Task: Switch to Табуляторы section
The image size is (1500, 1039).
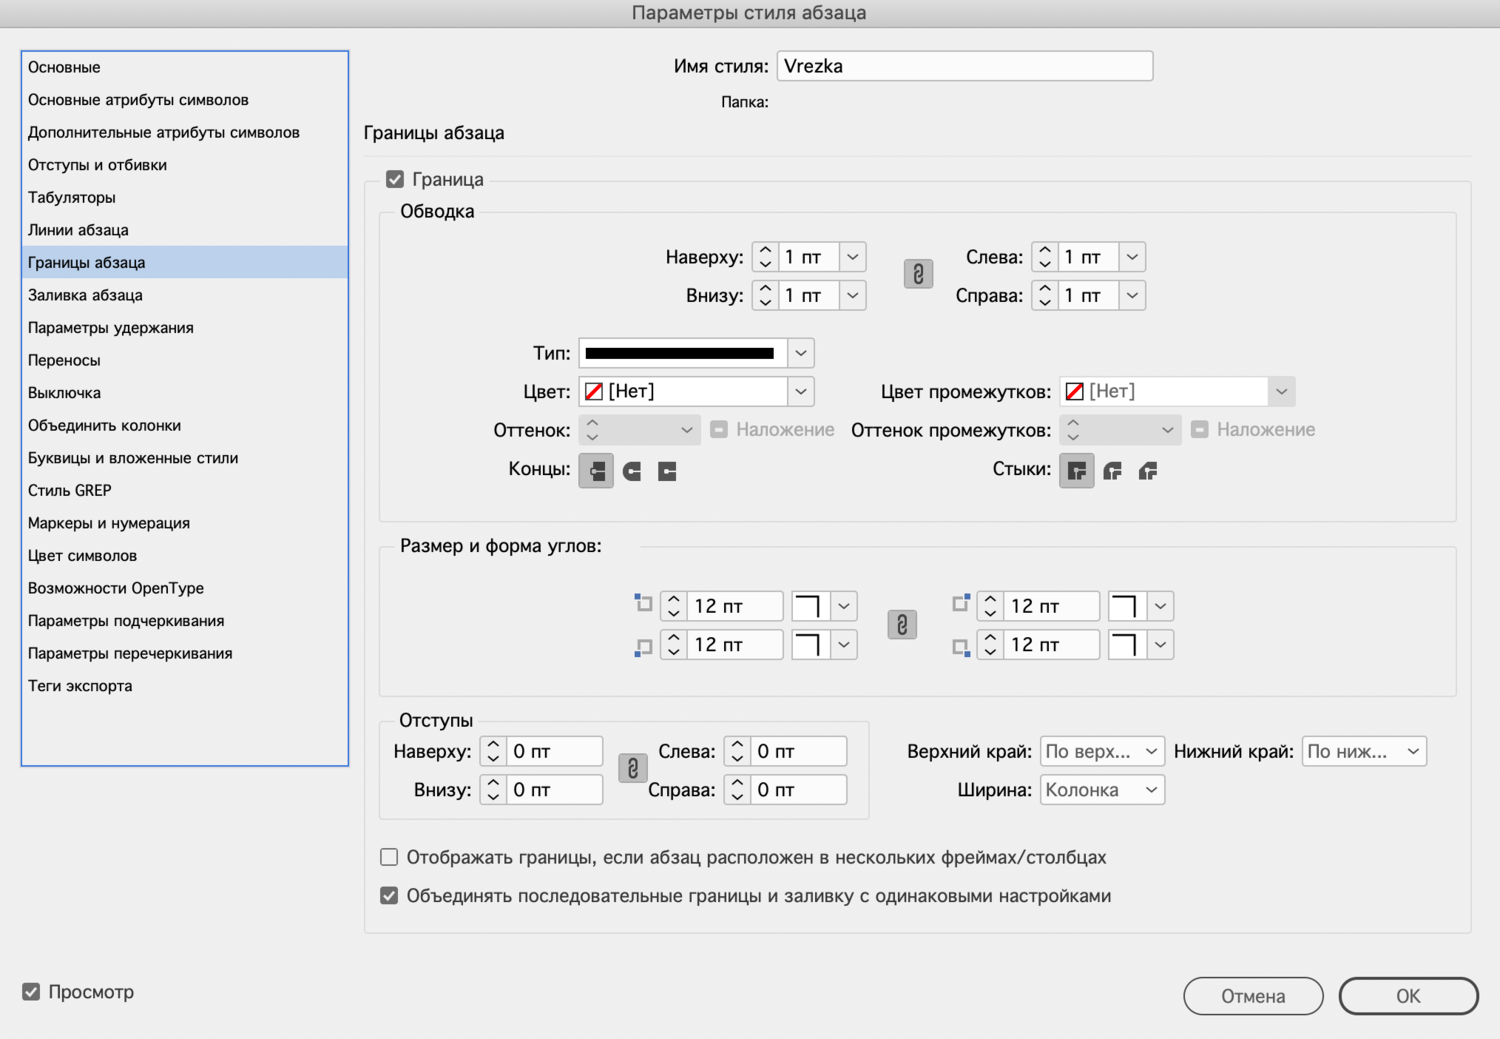Action: click(x=185, y=197)
